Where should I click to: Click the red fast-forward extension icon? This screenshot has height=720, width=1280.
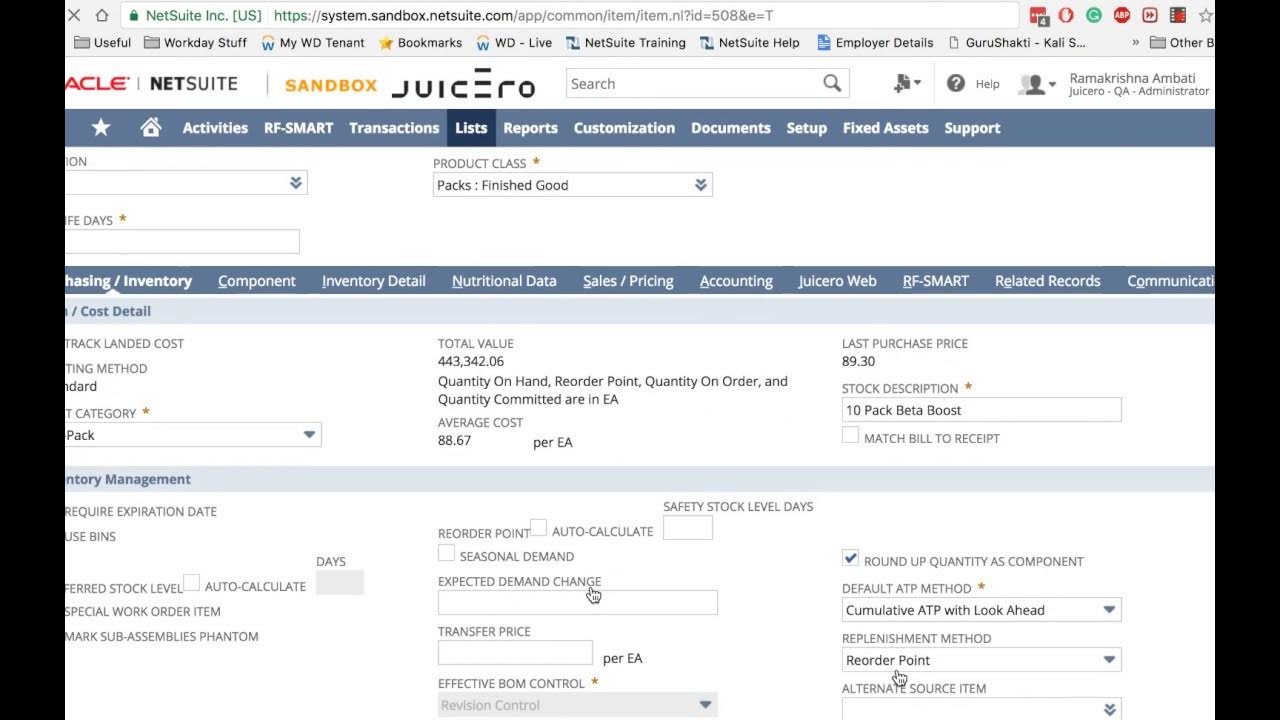point(1150,16)
